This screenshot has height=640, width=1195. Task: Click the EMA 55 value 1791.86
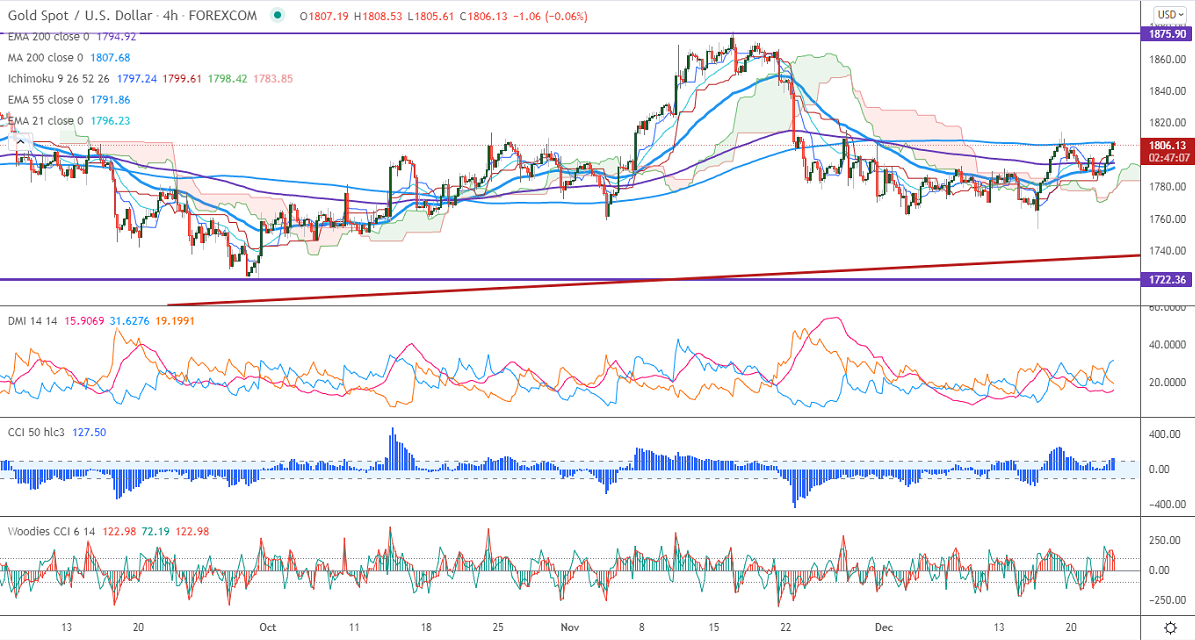coord(111,100)
